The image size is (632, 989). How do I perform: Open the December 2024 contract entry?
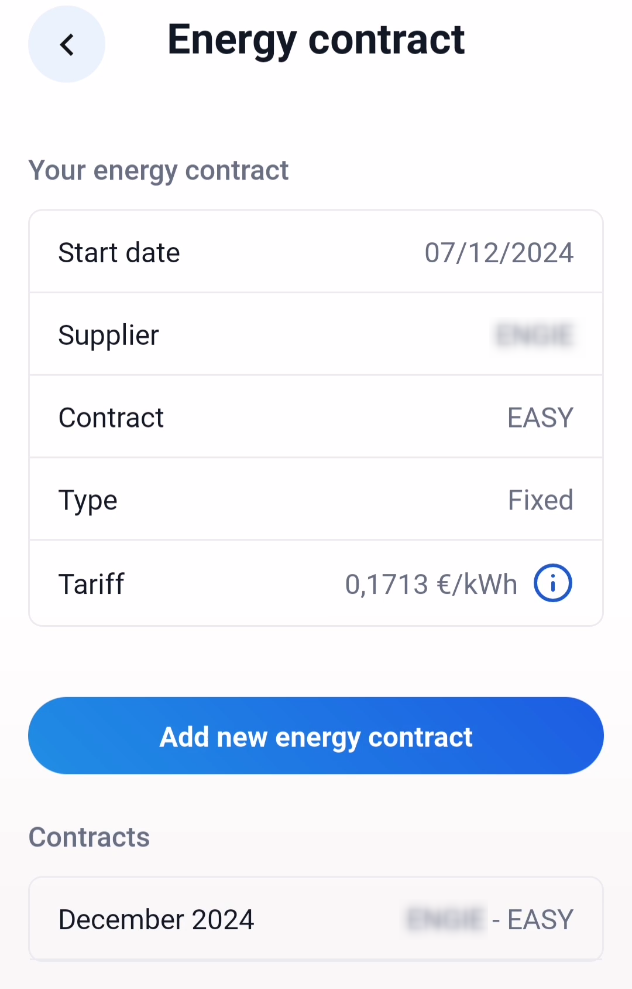tap(316, 919)
